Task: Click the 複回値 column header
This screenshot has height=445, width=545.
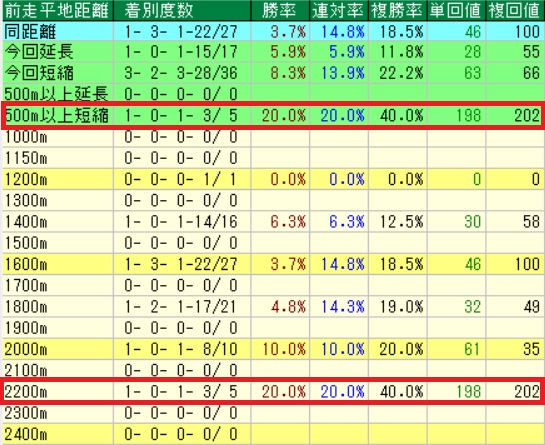Action: pos(515,11)
